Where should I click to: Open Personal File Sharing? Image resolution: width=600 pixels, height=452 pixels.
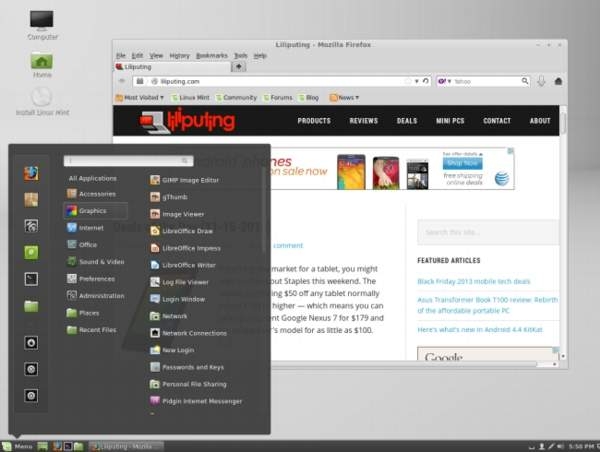(x=188, y=384)
